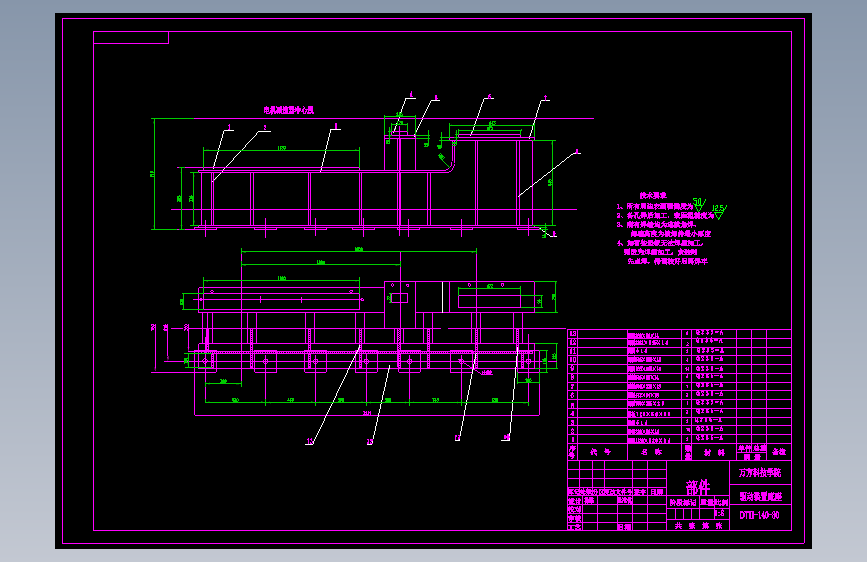Viewport: 867px width, 562px height.
Task: Click the '材料' column header in the parts list
Action: [714, 452]
